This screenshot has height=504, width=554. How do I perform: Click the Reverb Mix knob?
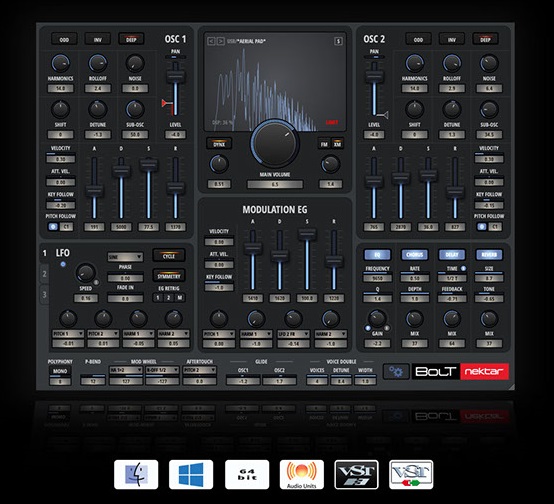(x=489, y=319)
